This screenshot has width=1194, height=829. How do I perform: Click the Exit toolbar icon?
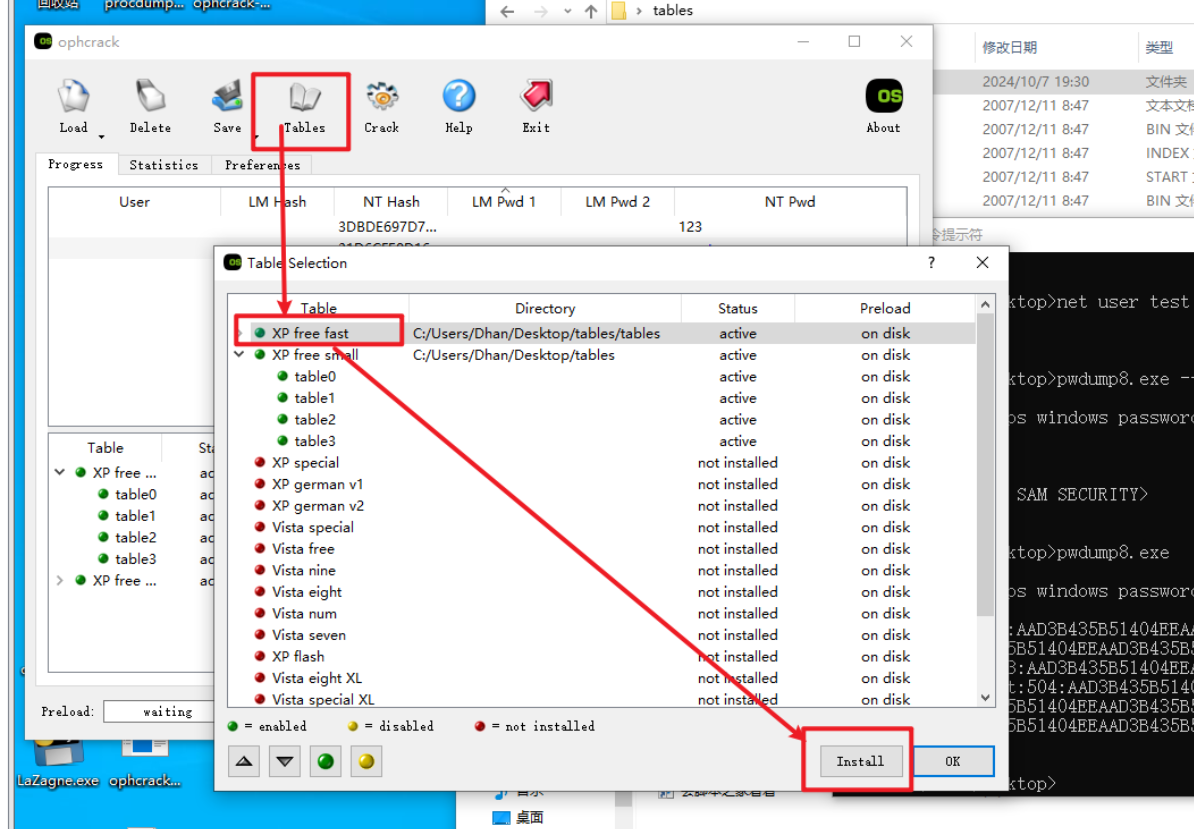pyautogui.click(x=536, y=107)
